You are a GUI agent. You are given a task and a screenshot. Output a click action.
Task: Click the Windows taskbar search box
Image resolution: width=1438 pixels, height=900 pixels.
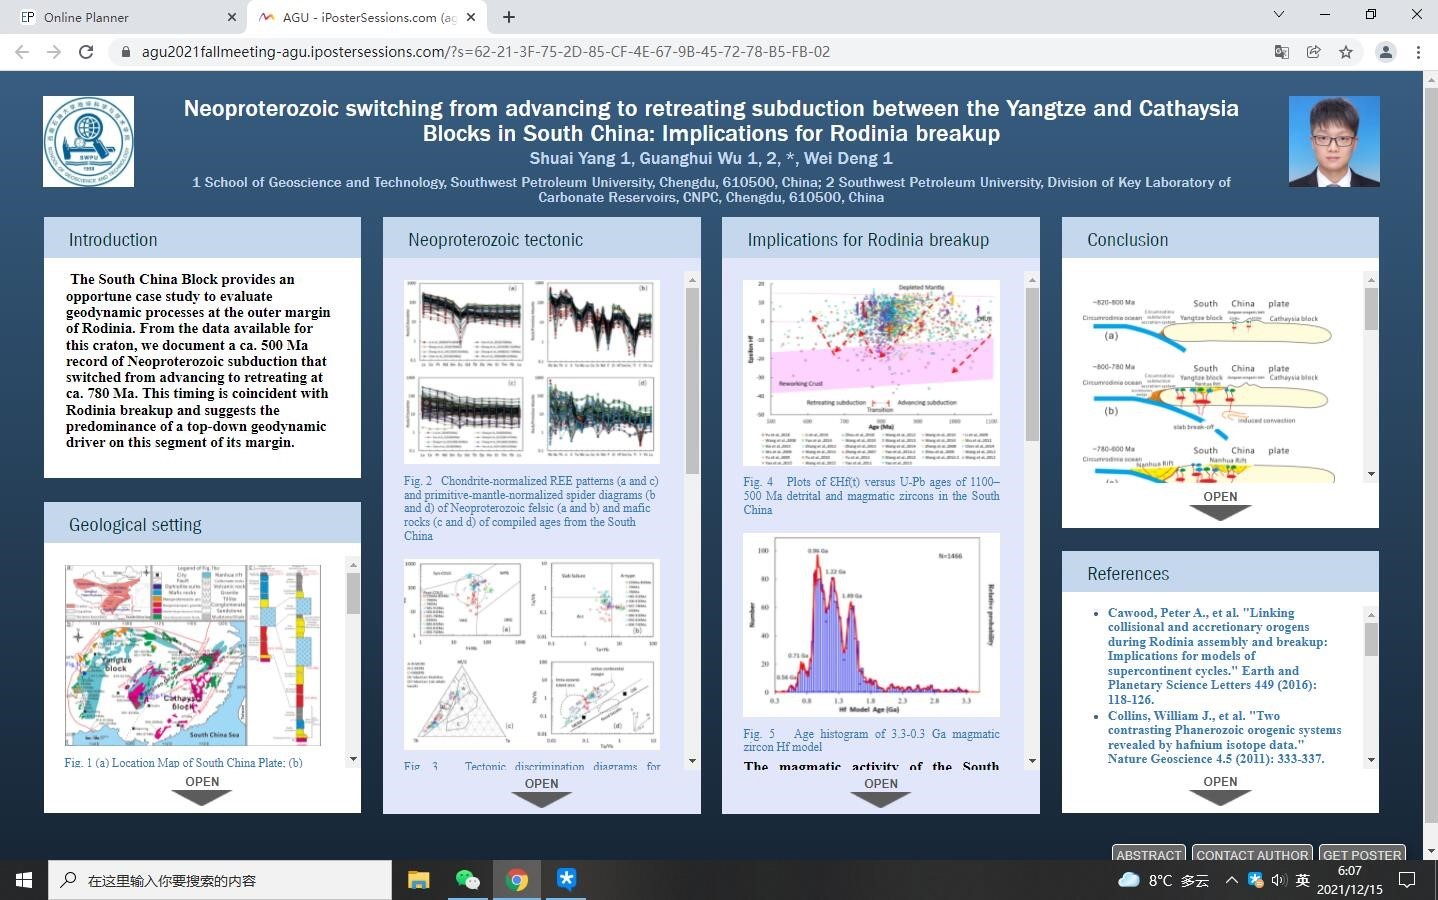[x=220, y=880]
